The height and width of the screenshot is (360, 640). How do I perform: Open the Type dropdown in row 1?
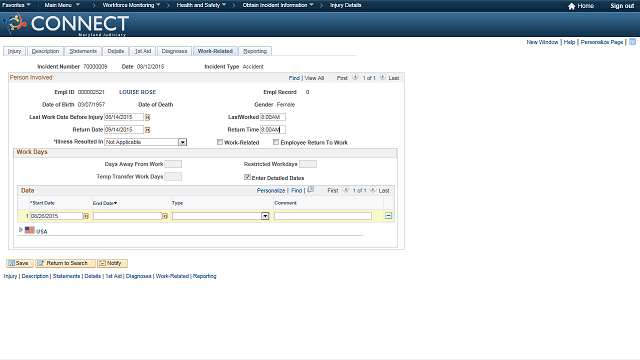coord(265,216)
